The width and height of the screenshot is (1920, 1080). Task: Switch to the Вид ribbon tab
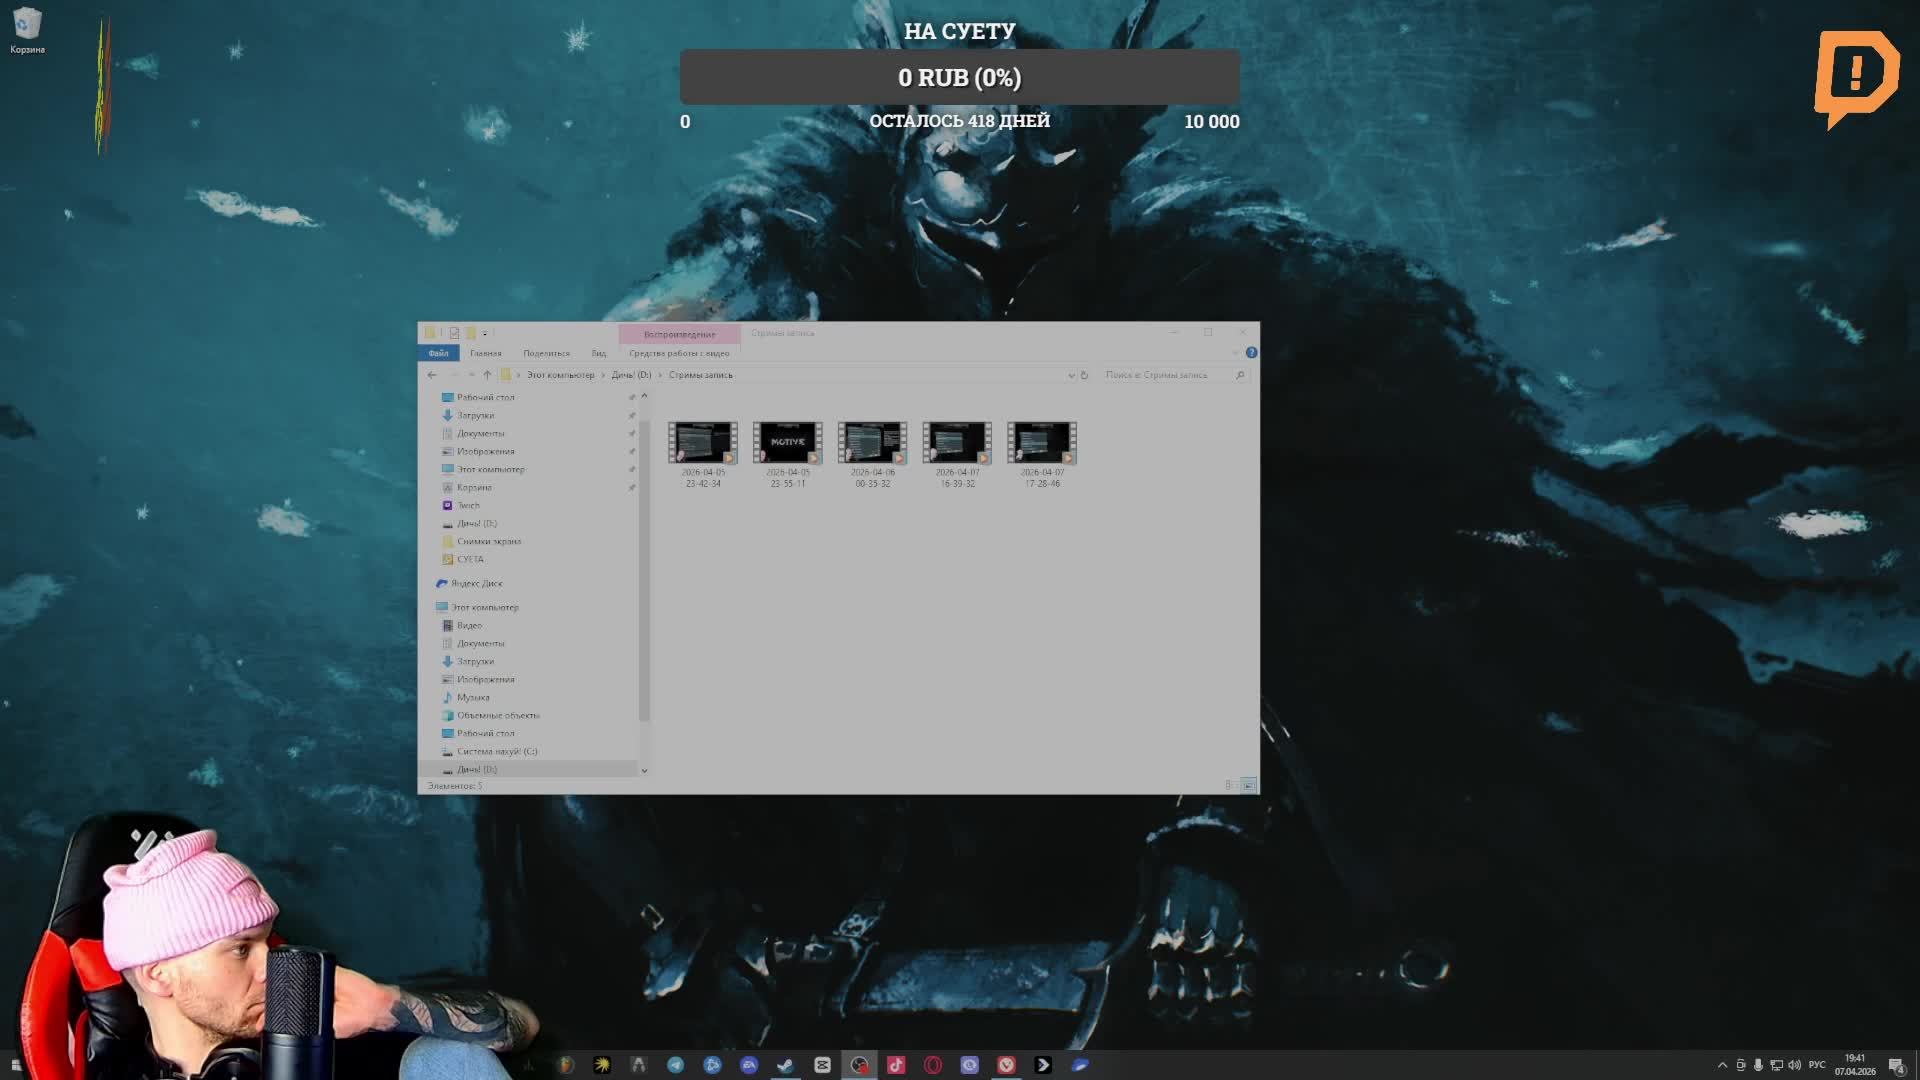[598, 353]
